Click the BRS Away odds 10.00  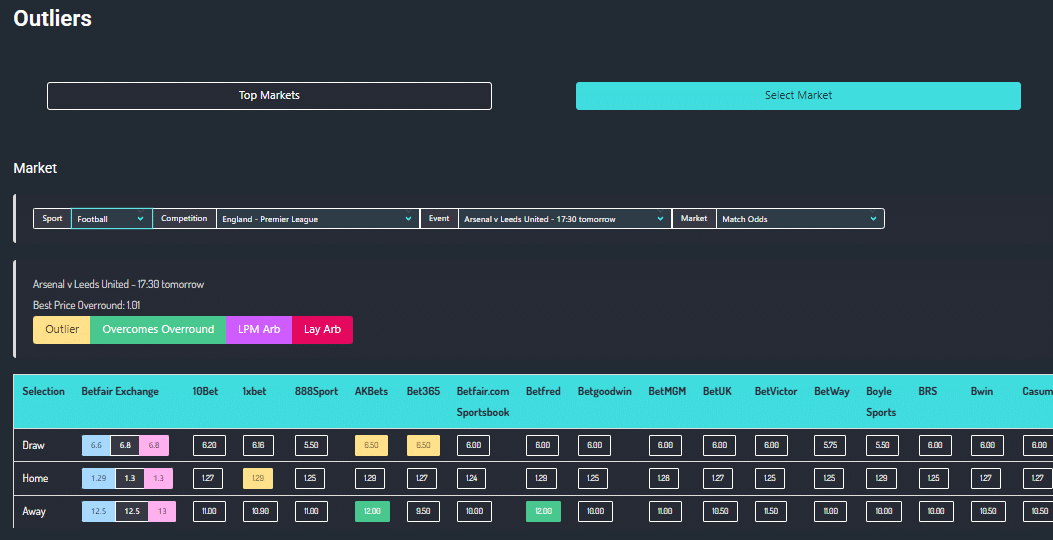936,511
